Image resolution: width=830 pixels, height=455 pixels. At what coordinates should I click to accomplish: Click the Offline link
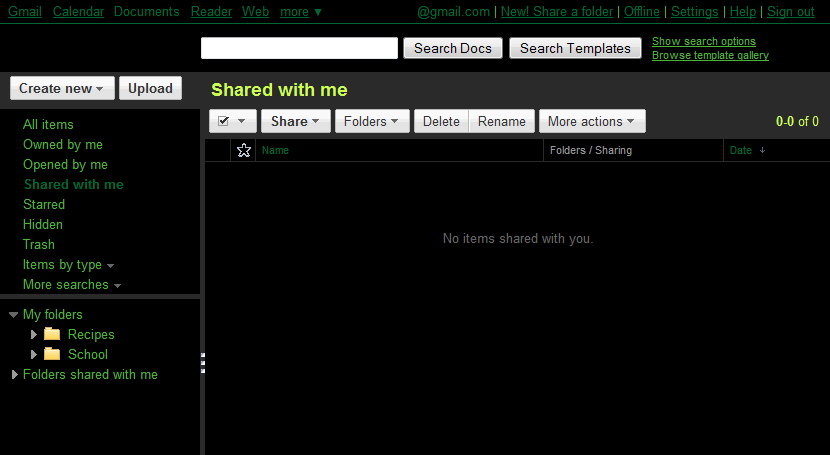pos(642,12)
